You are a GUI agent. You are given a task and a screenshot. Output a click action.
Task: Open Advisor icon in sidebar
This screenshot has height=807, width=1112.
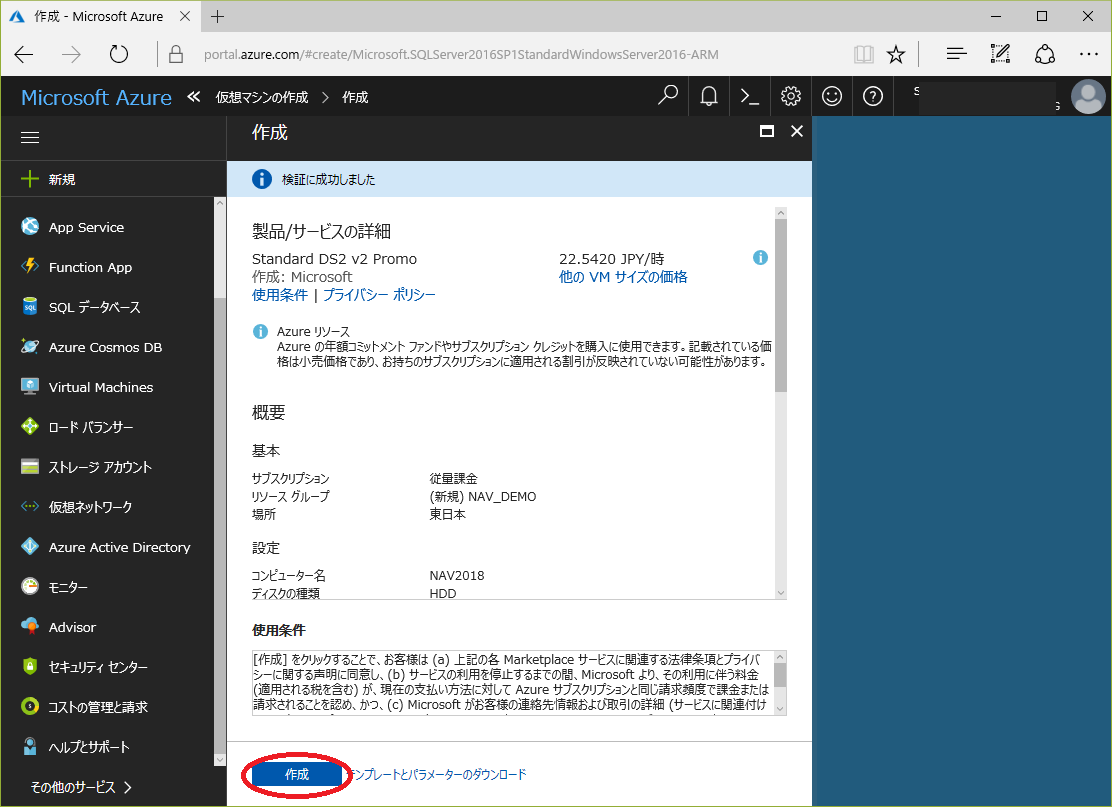30,626
